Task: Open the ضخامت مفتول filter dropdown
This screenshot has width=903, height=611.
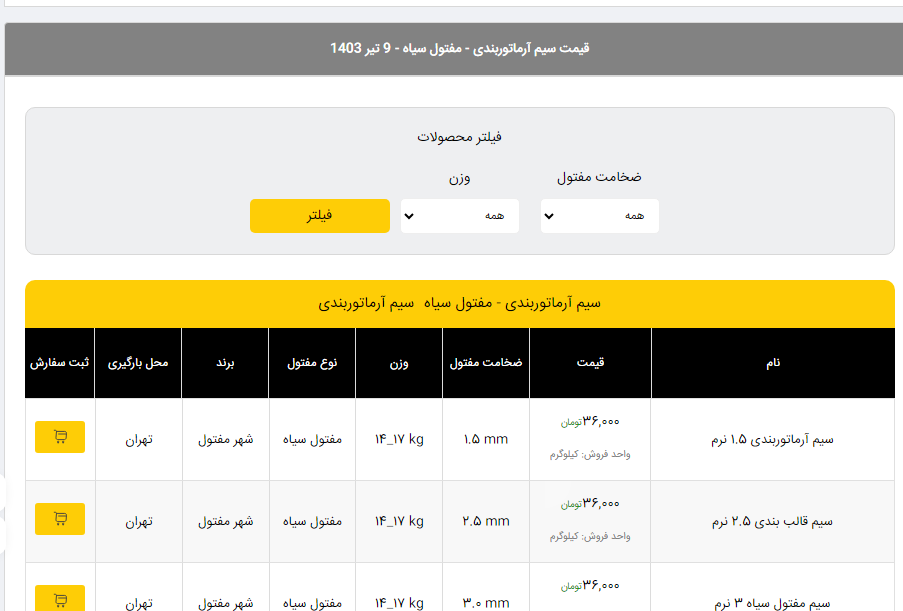Action: (599, 216)
